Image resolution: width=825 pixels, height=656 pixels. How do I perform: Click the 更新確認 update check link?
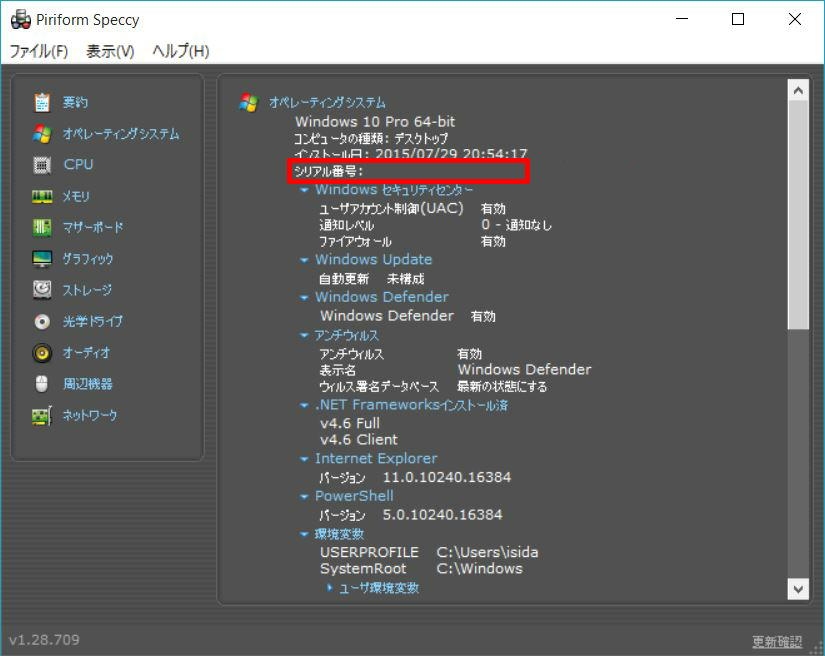(777, 641)
